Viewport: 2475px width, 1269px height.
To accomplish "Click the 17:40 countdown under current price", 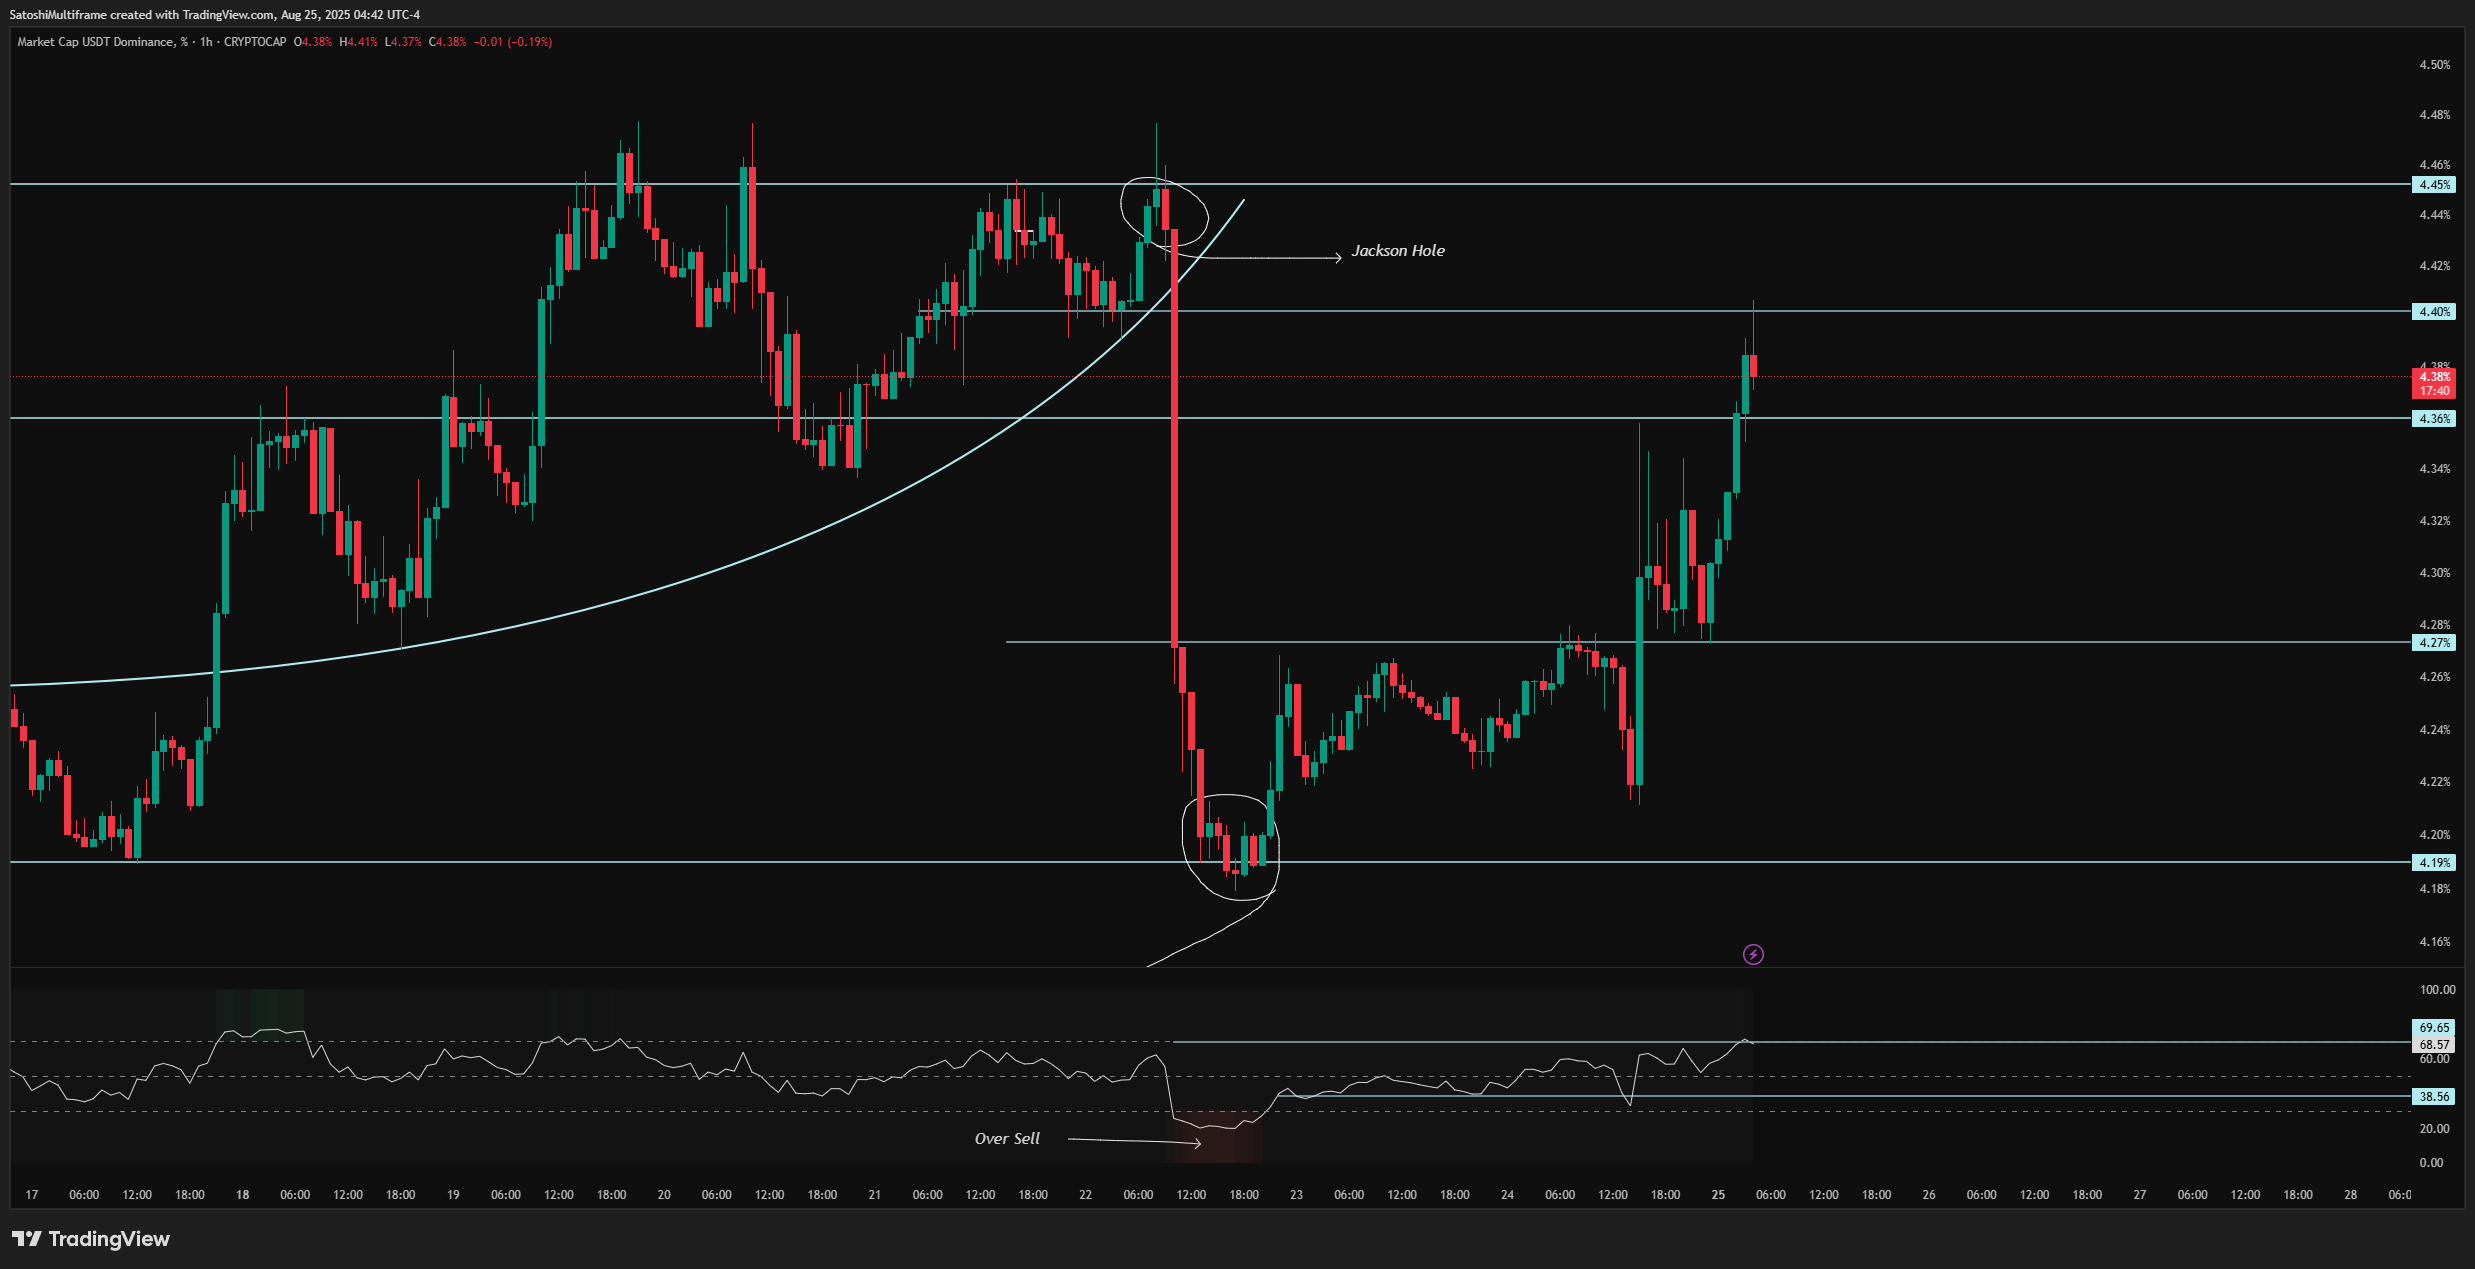I will [x=2434, y=391].
